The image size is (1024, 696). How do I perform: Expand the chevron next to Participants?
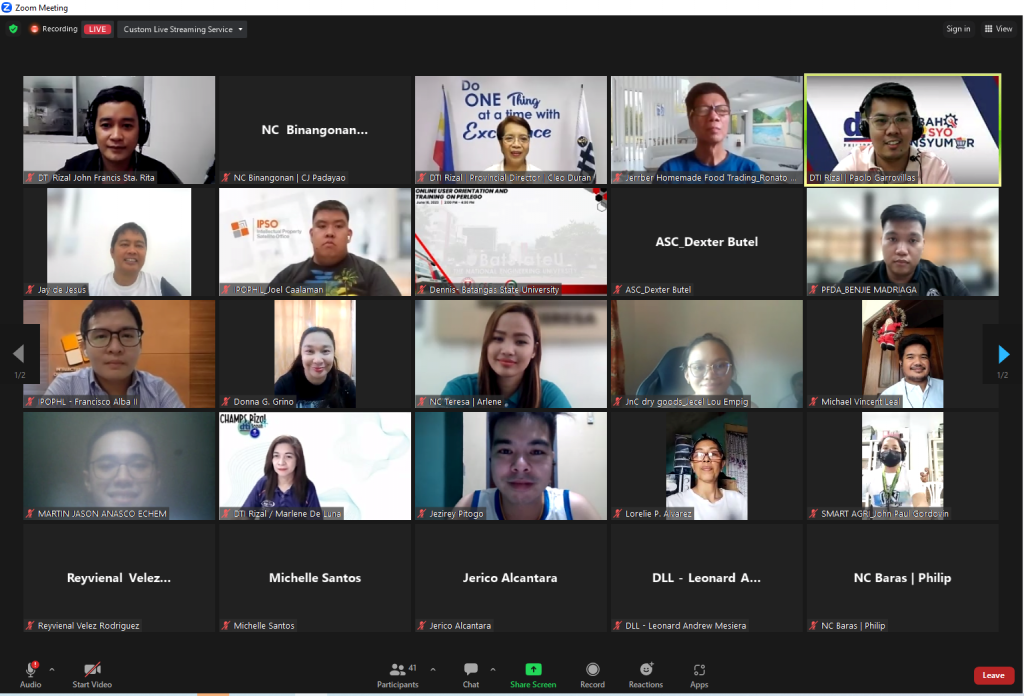point(433,669)
